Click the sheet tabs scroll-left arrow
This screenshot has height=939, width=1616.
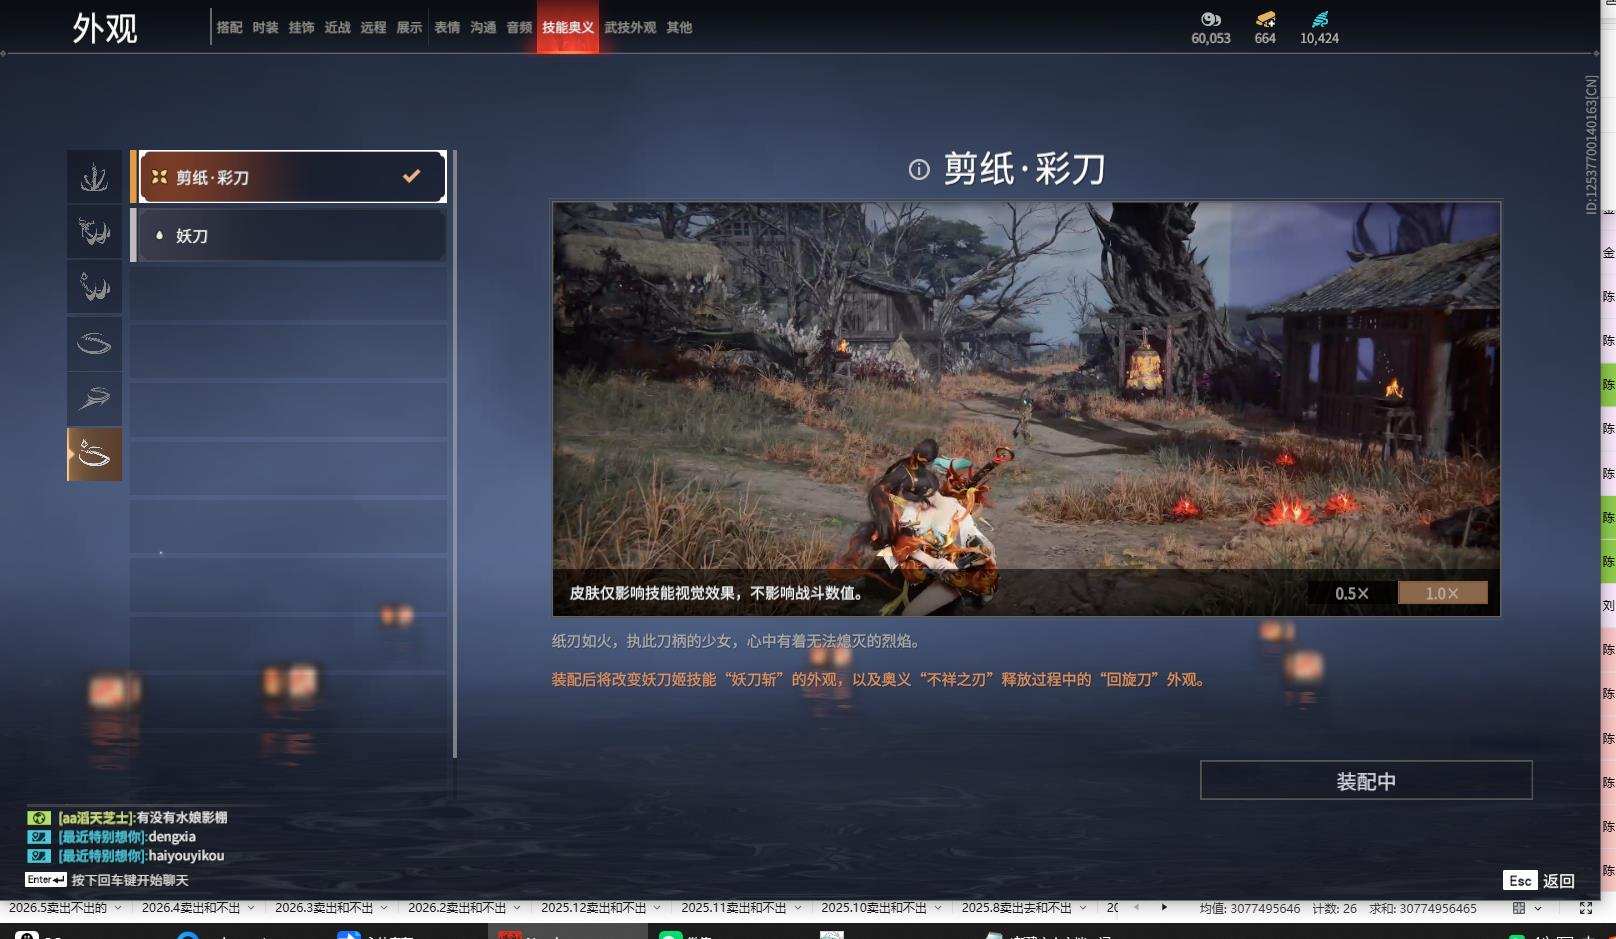(1136, 907)
